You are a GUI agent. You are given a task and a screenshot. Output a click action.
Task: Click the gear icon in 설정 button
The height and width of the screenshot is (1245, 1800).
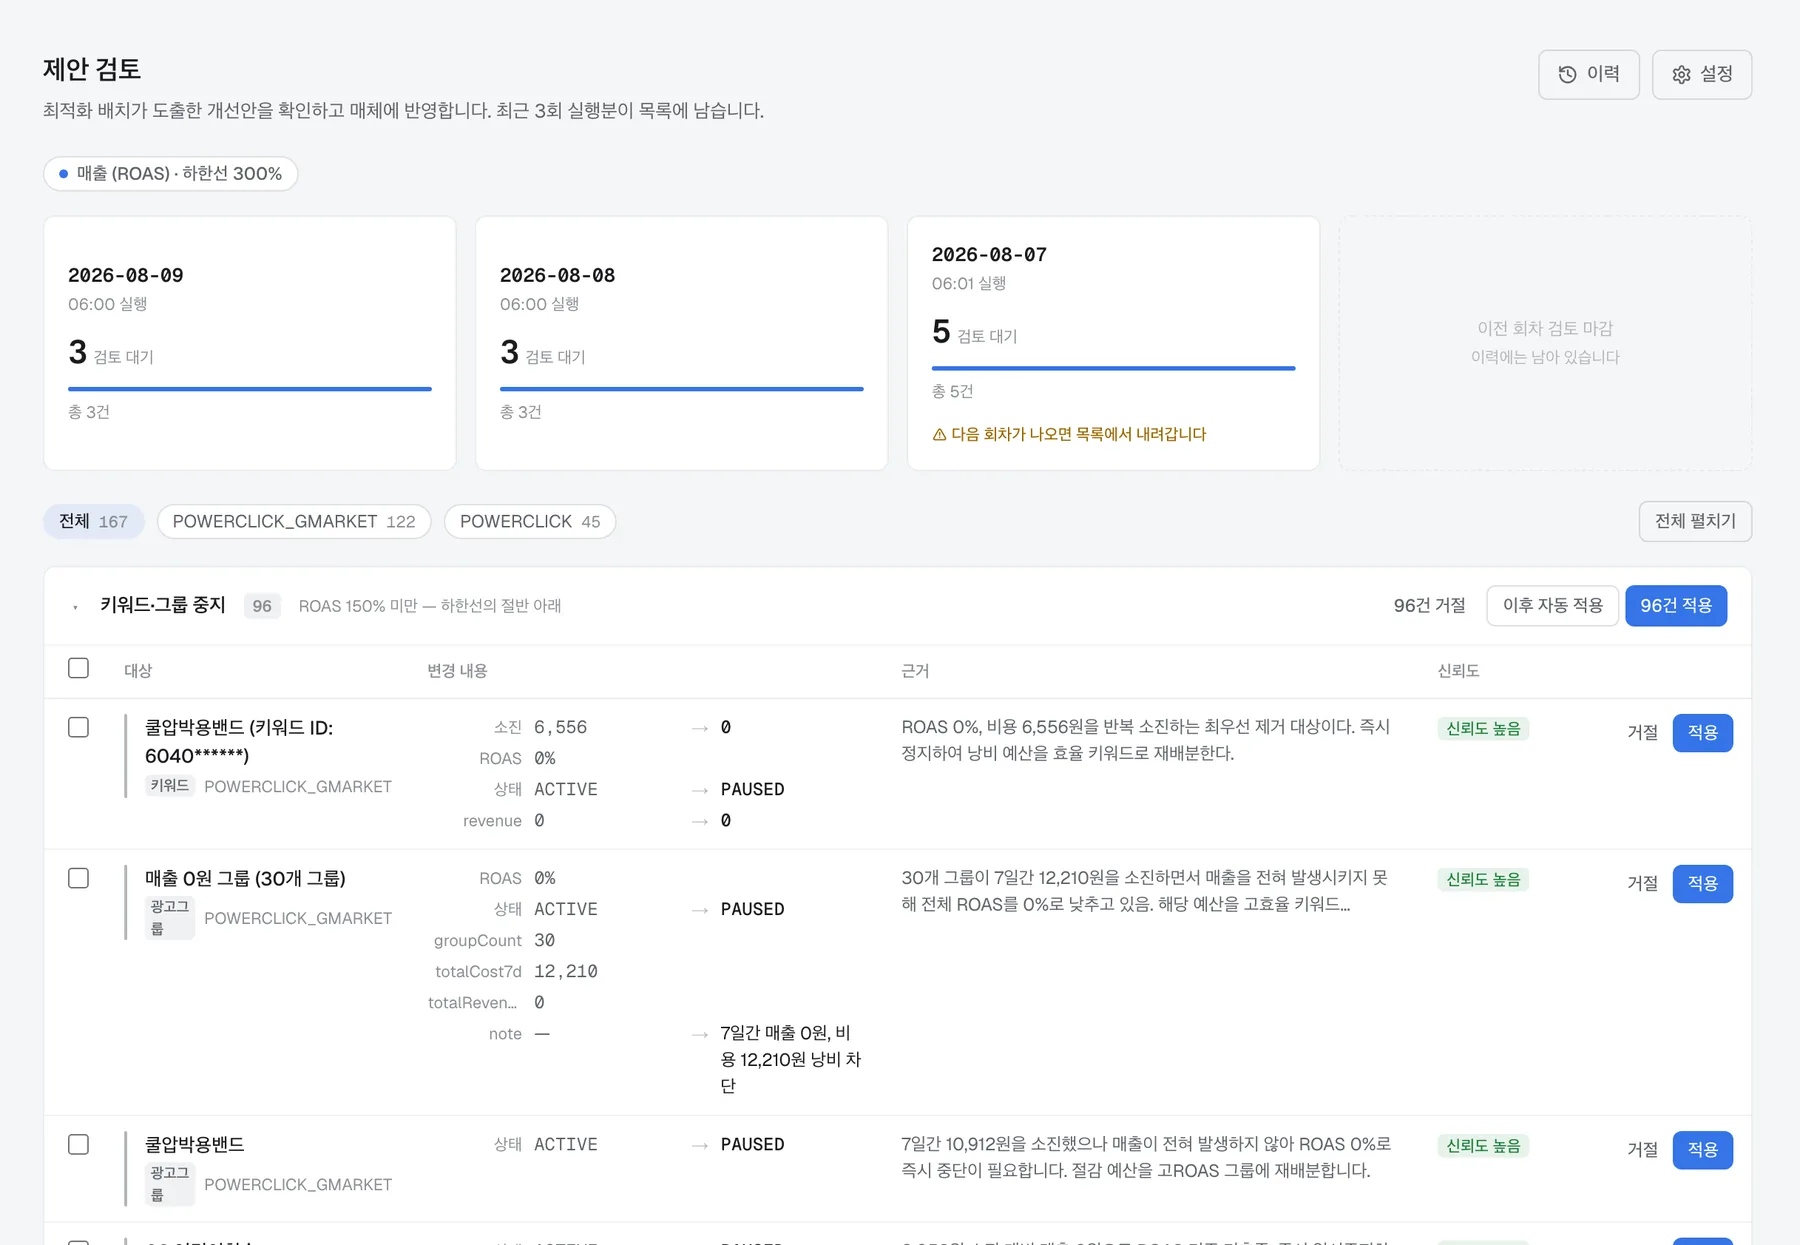pyautogui.click(x=1681, y=74)
